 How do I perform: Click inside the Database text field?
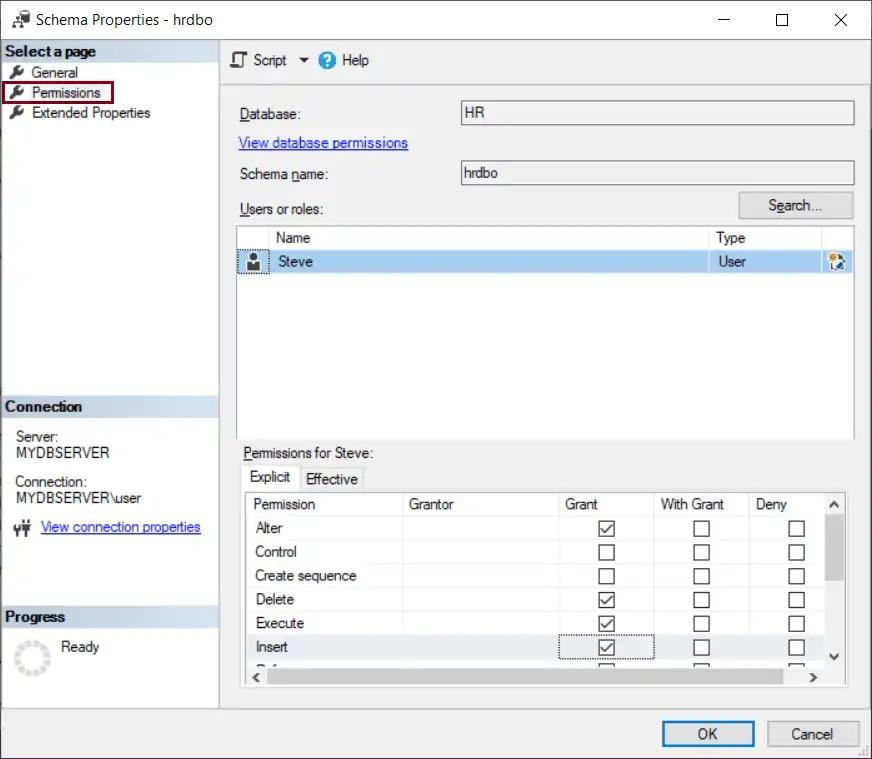655,112
